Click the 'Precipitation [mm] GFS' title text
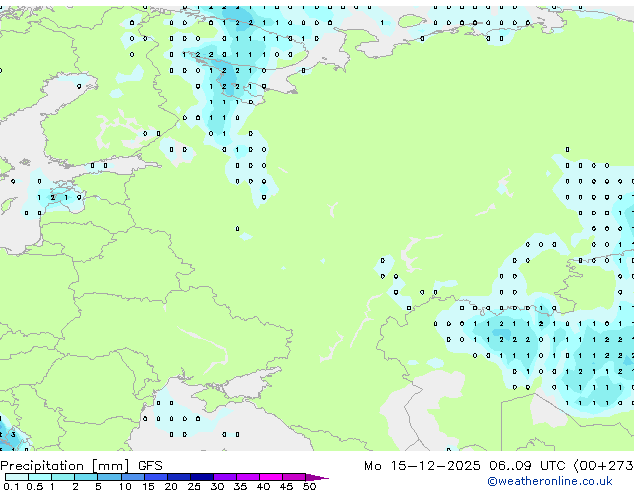Image resolution: width=634 pixels, height=490 pixels. [81, 466]
